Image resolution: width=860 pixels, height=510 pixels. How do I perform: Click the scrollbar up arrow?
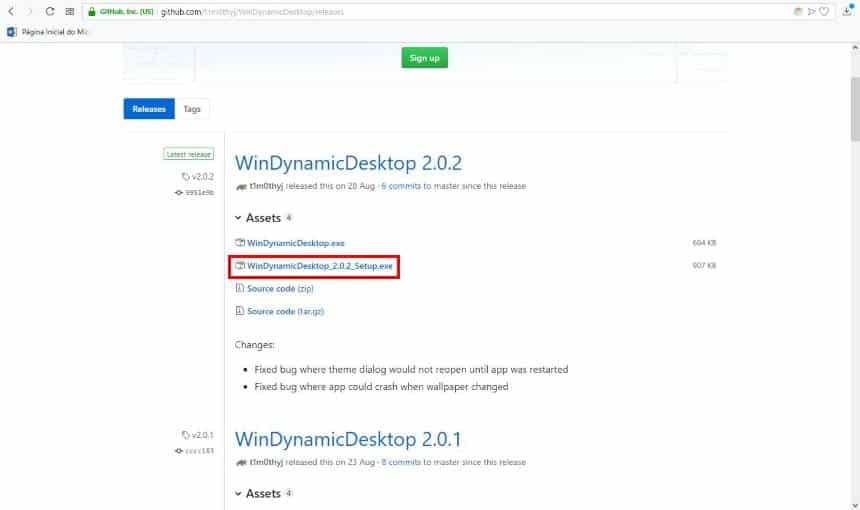coord(855,48)
